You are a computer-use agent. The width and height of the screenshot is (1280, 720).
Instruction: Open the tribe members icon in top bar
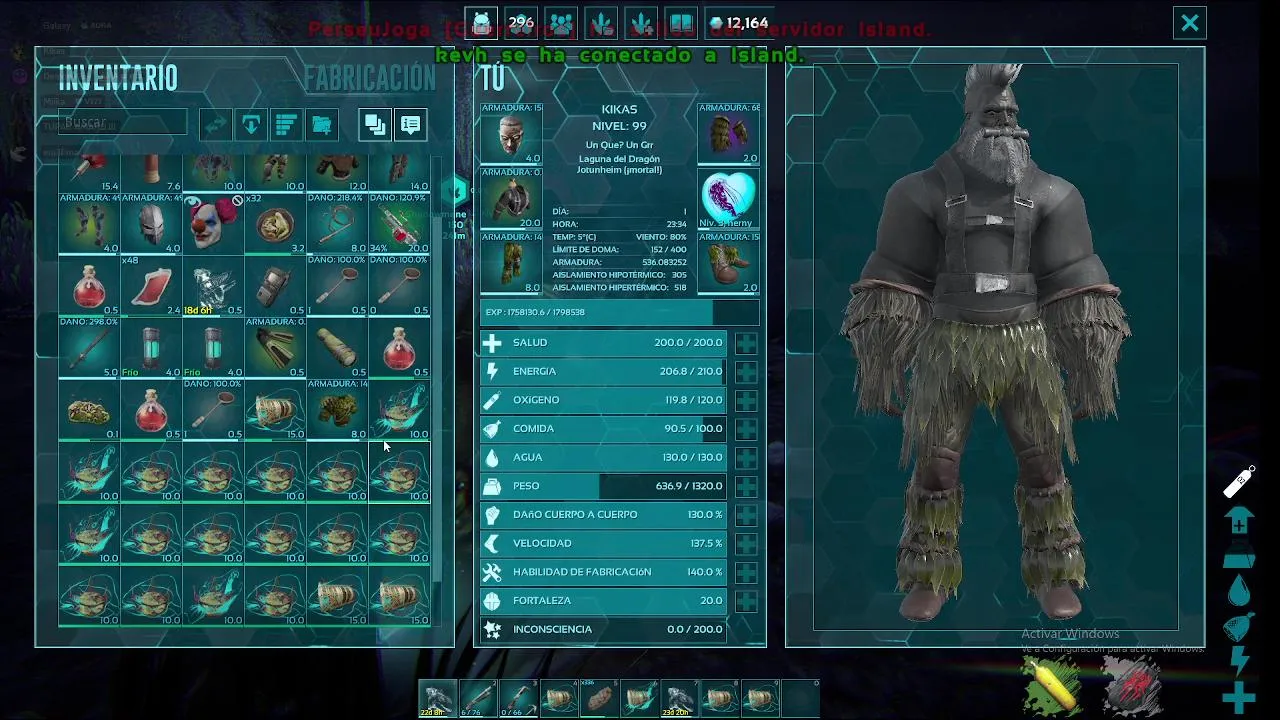click(x=561, y=22)
